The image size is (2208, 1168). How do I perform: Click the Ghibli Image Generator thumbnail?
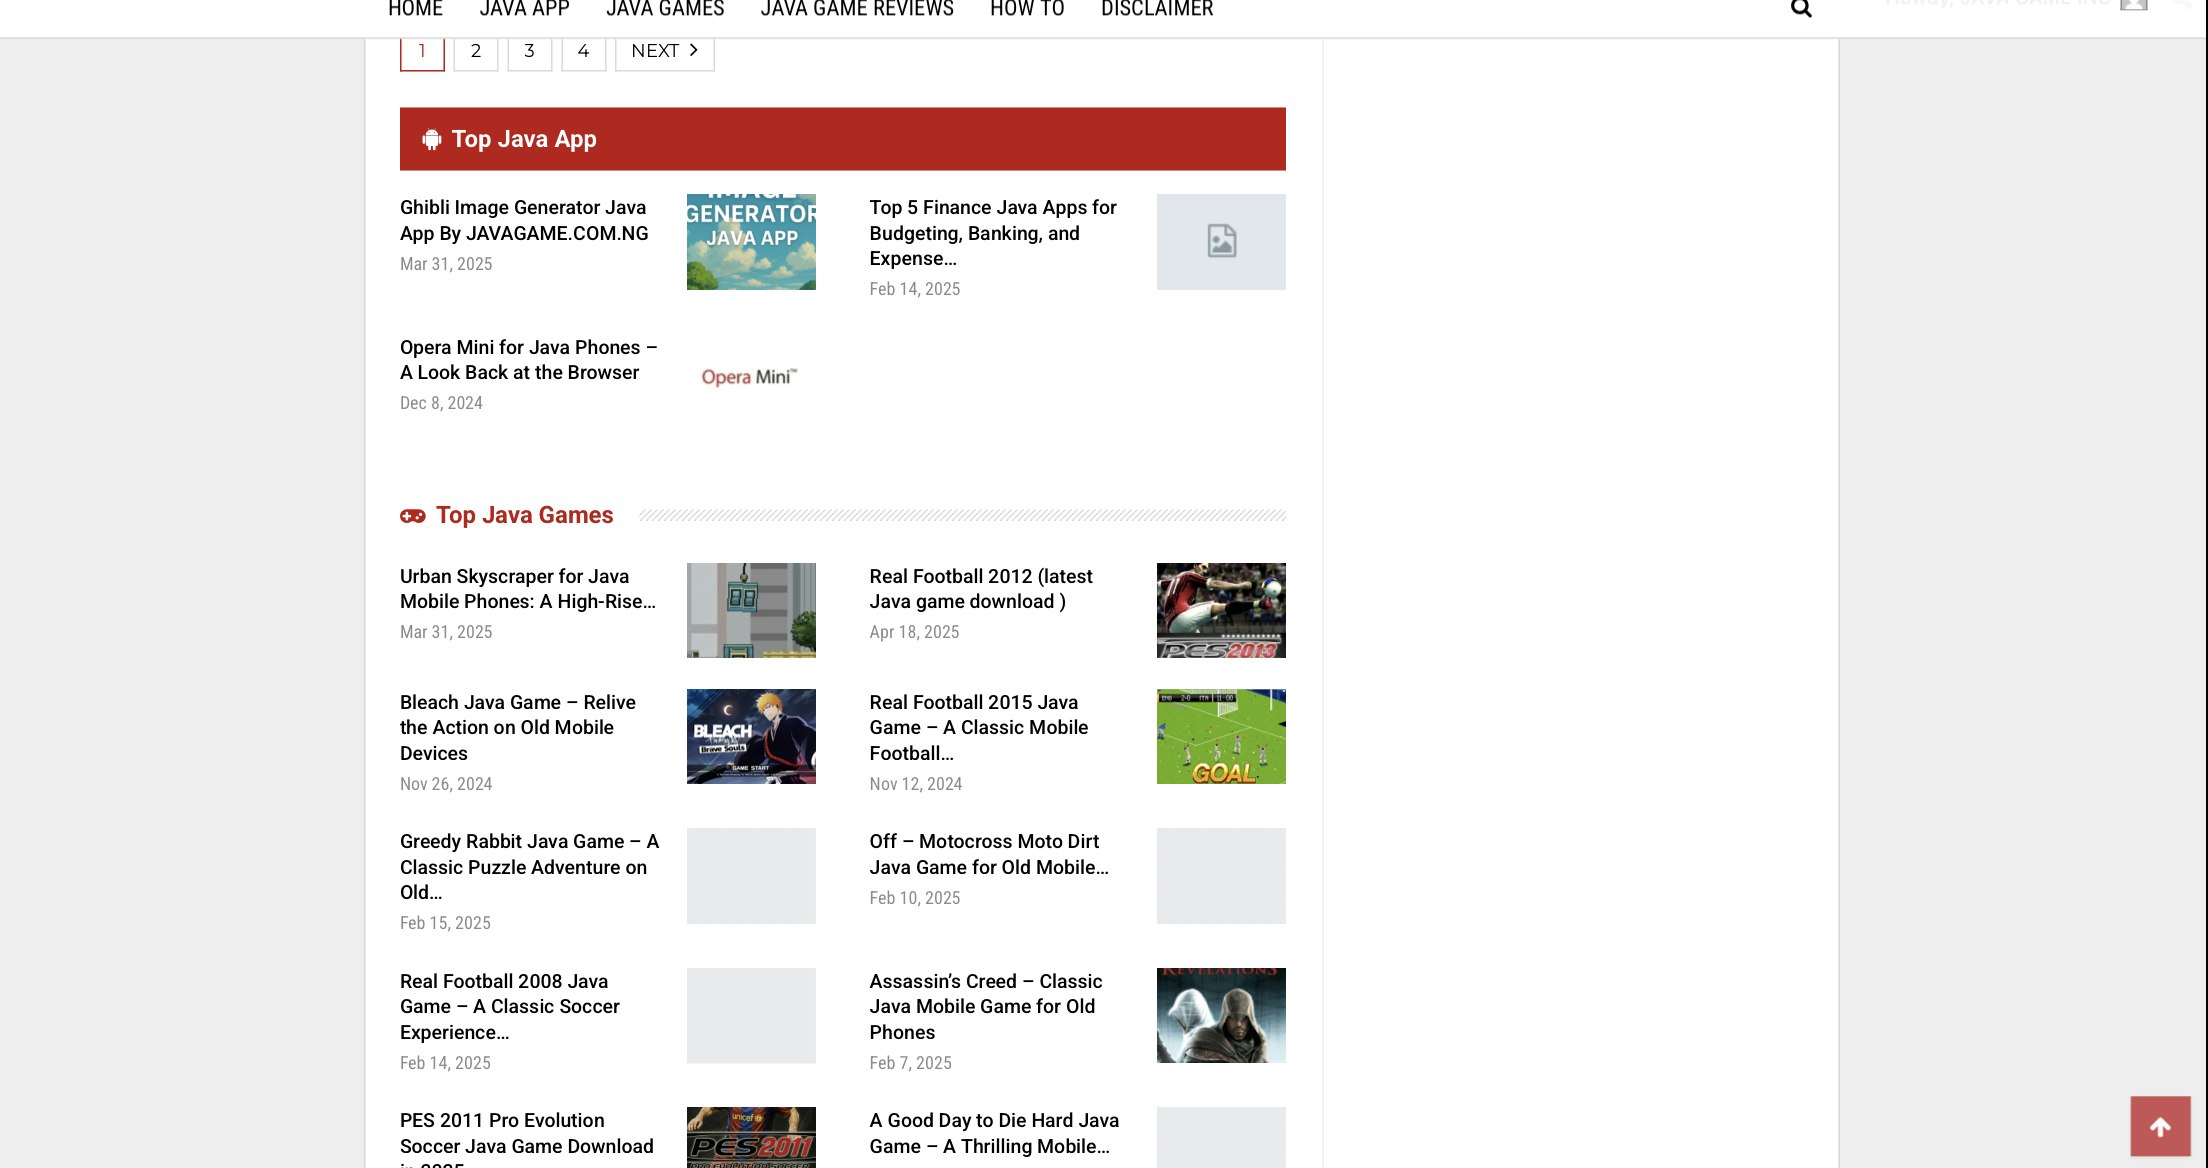coord(751,242)
